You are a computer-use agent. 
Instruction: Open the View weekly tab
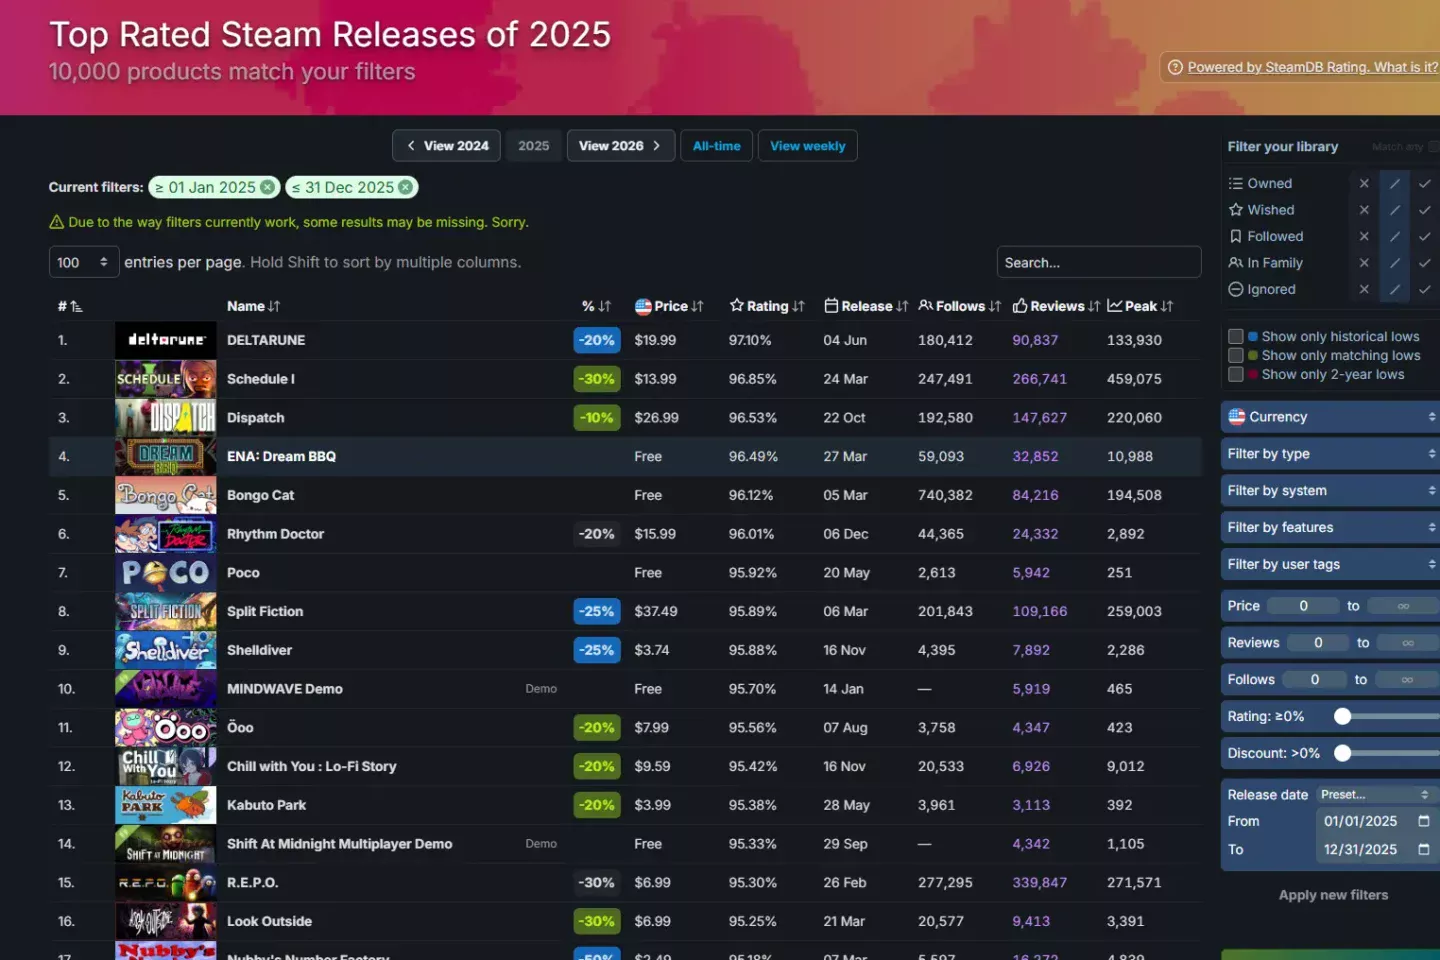click(807, 145)
